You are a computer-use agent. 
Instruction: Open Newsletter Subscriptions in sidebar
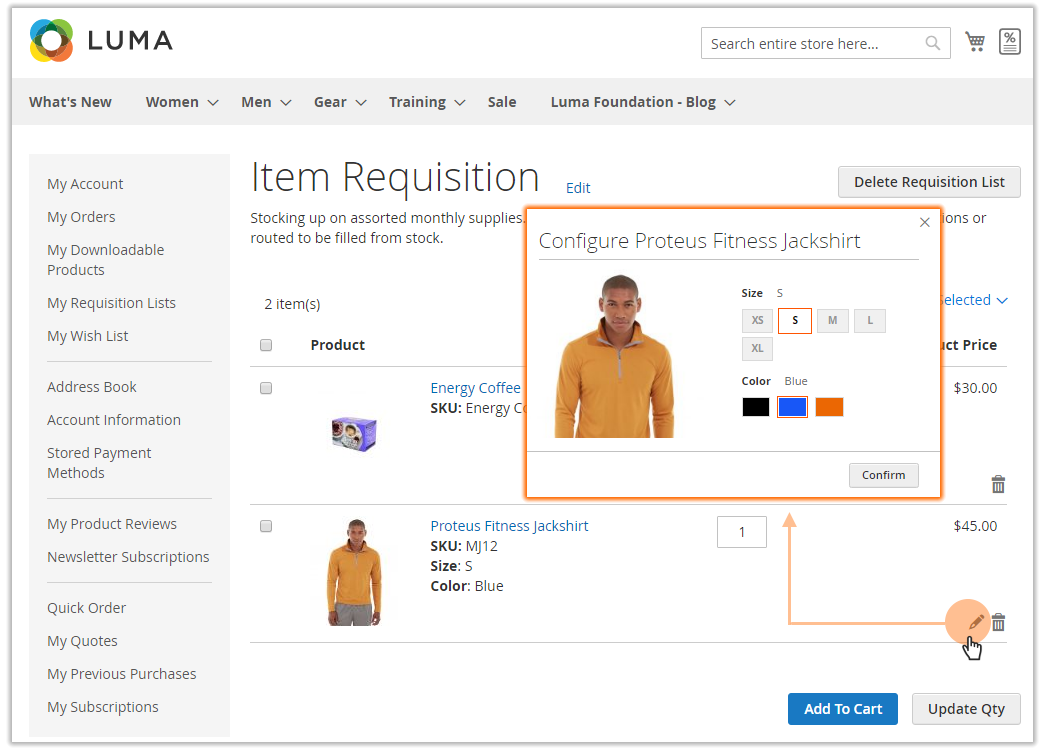point(128,557)
